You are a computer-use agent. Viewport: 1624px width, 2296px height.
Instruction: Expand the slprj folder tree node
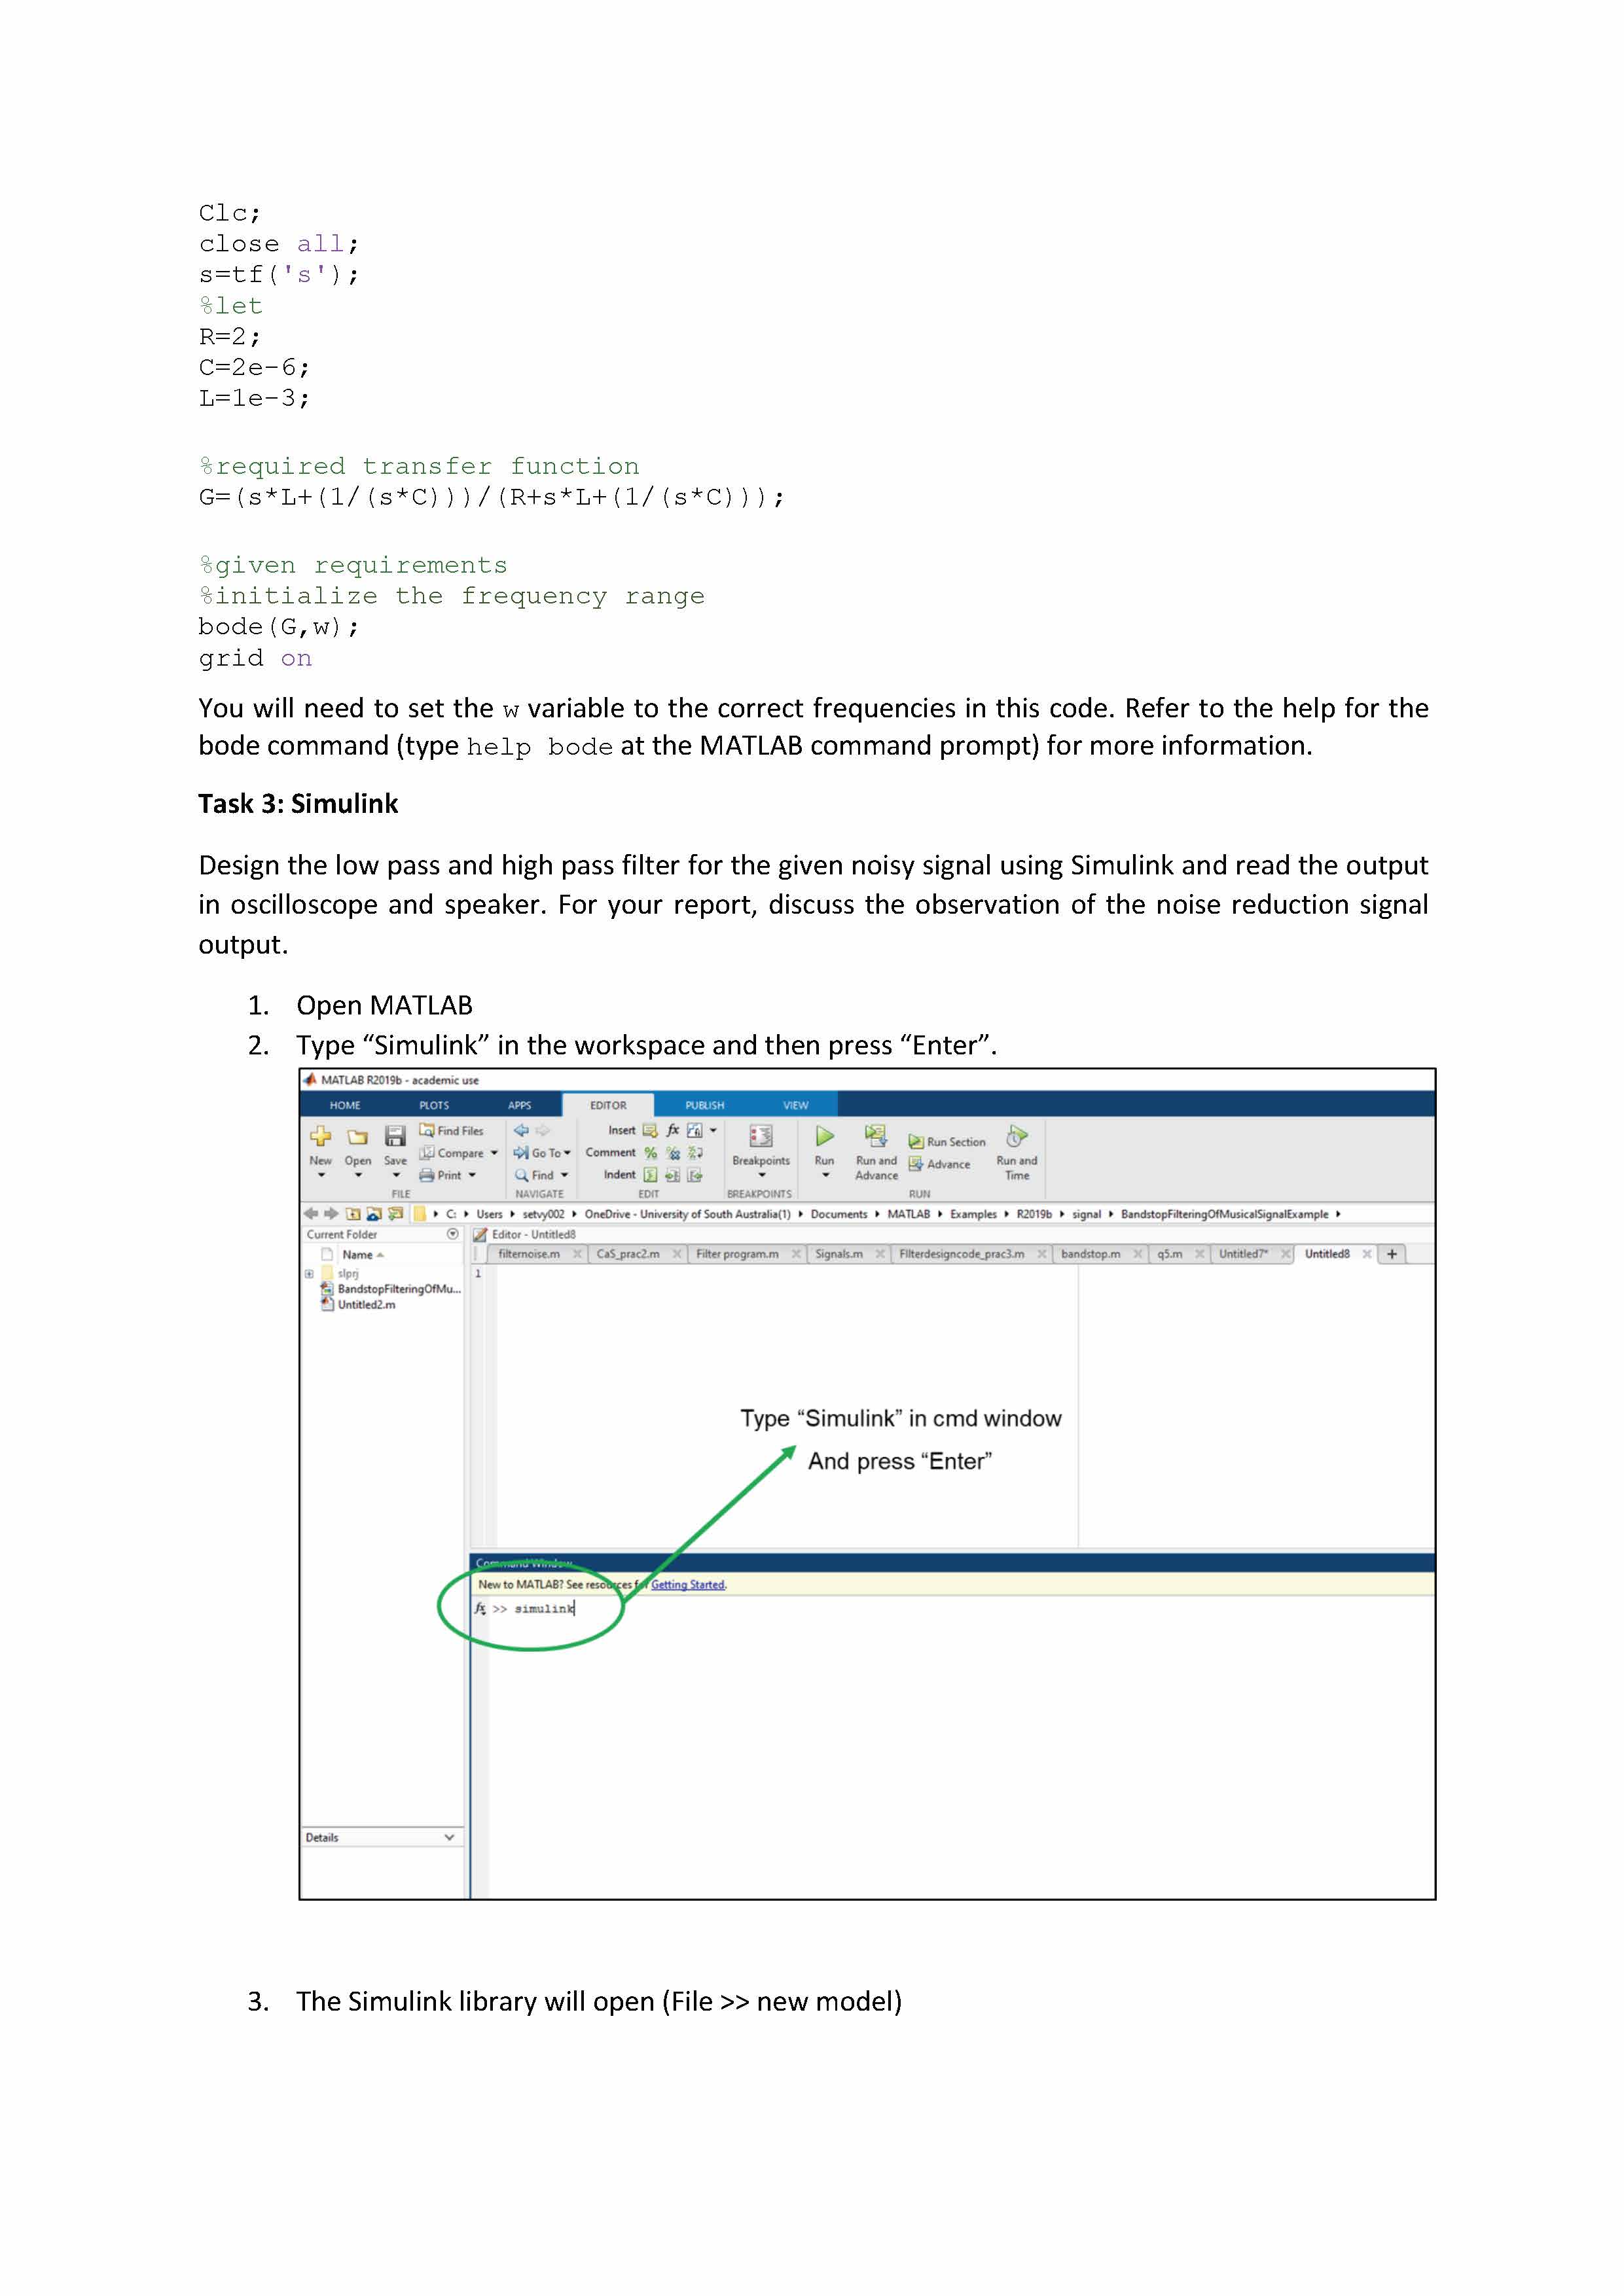tap(309, 1274)
